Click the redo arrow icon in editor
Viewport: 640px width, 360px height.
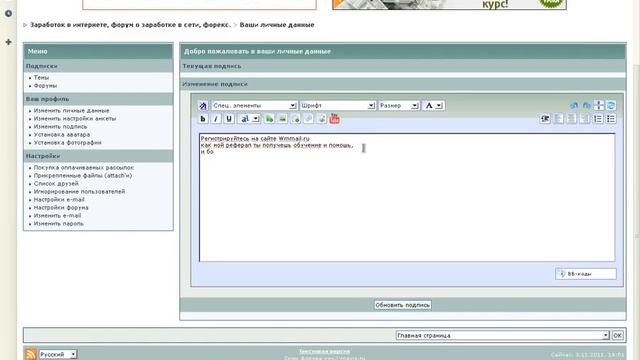coord(586,105)
